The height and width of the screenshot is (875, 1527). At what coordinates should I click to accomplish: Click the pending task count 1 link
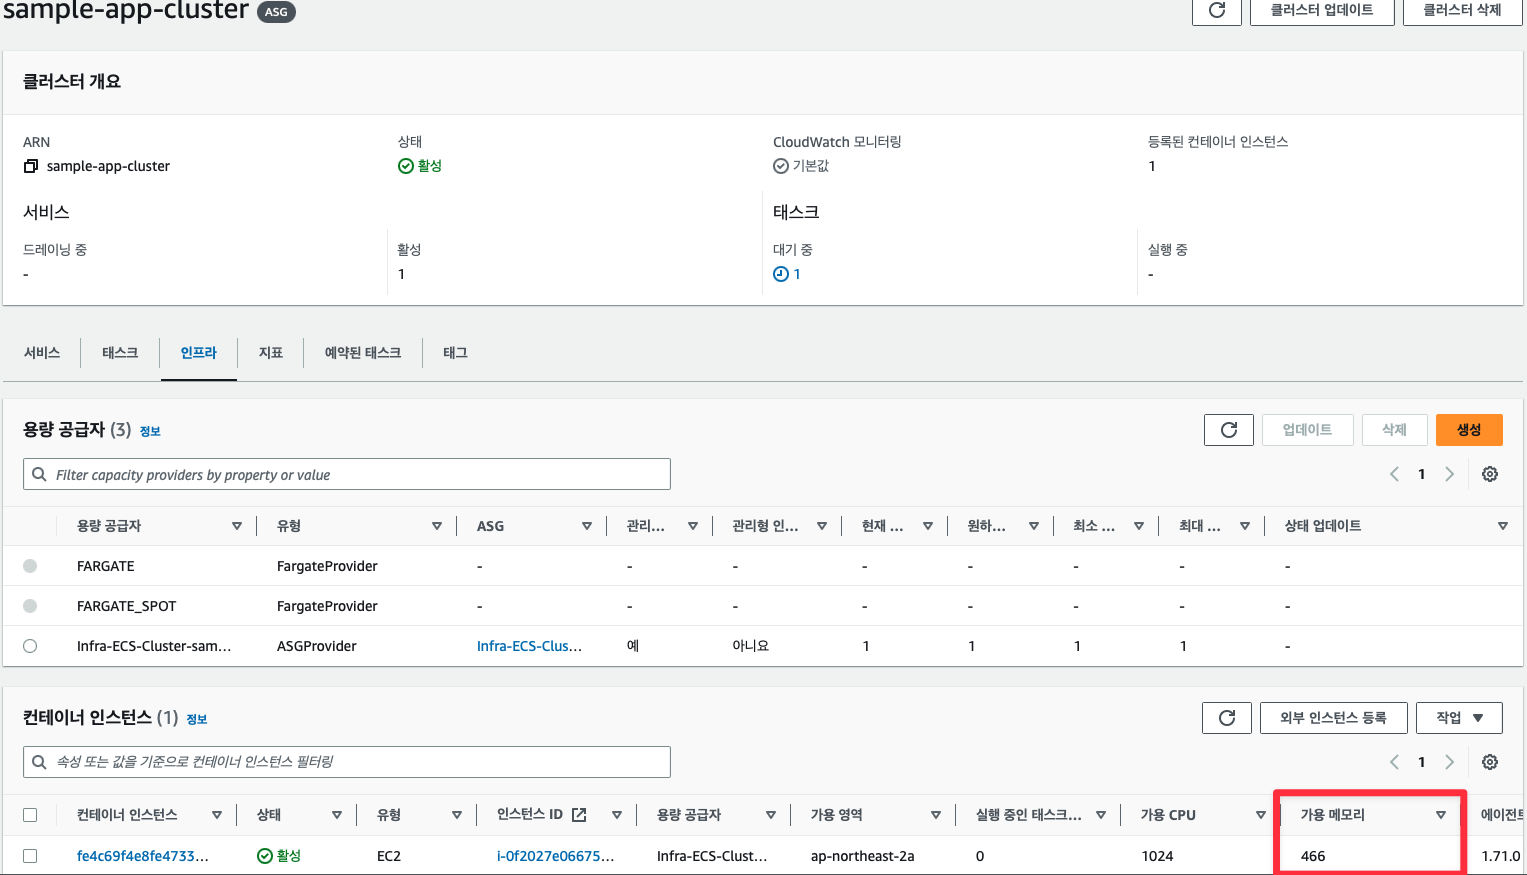tap(797, 274)
